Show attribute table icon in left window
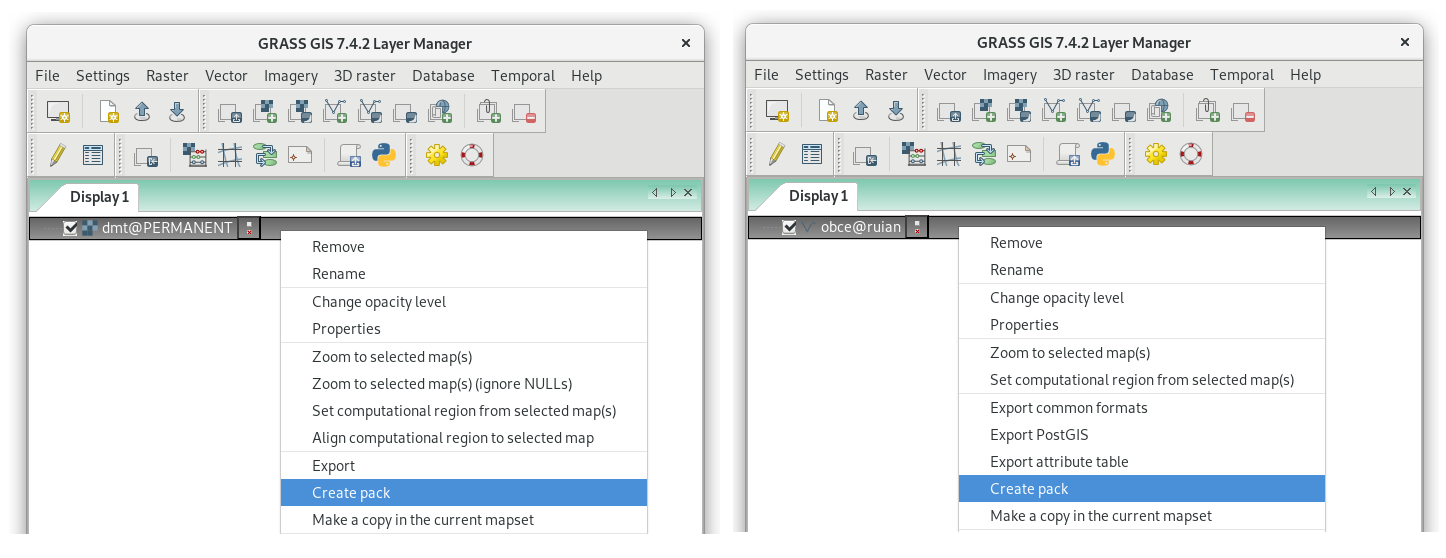Viewport: 1446px width, 558px height. tap(93, 155)
